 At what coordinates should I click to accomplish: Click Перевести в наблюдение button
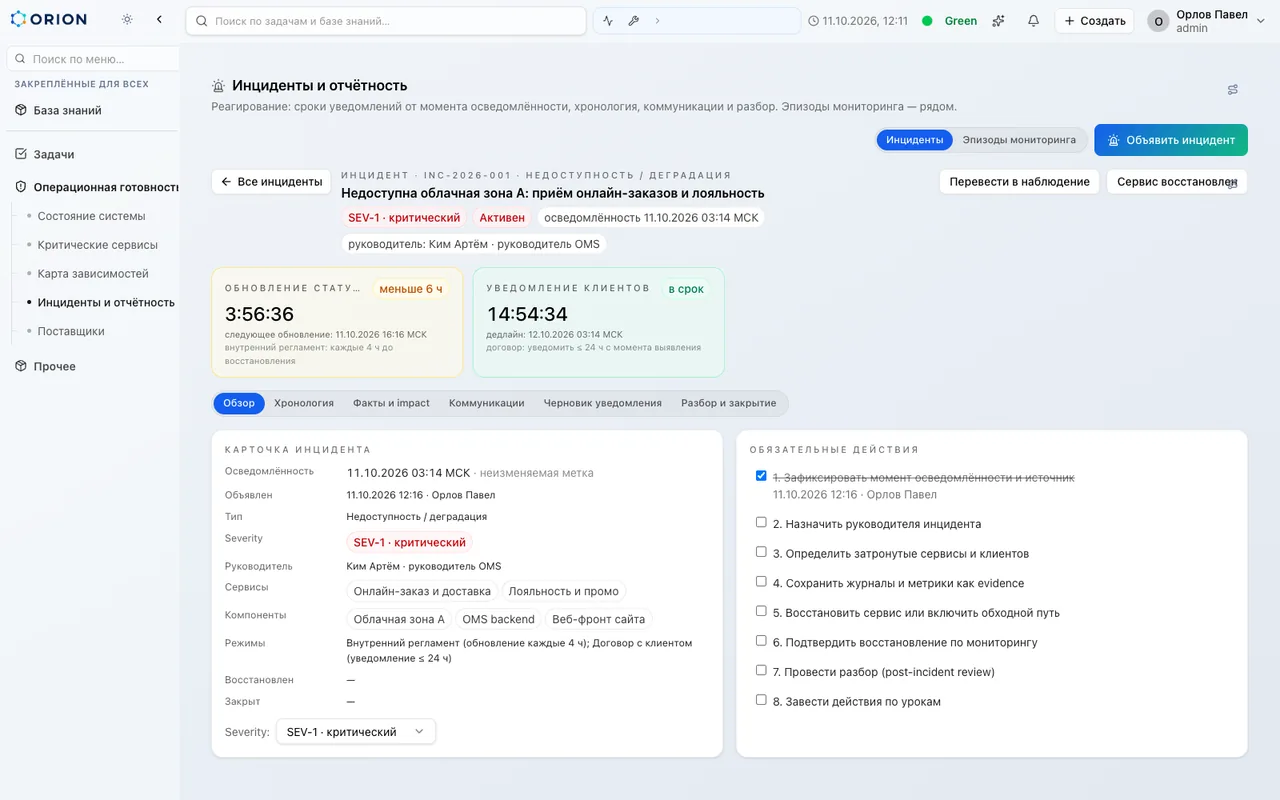pos(1019,182)
